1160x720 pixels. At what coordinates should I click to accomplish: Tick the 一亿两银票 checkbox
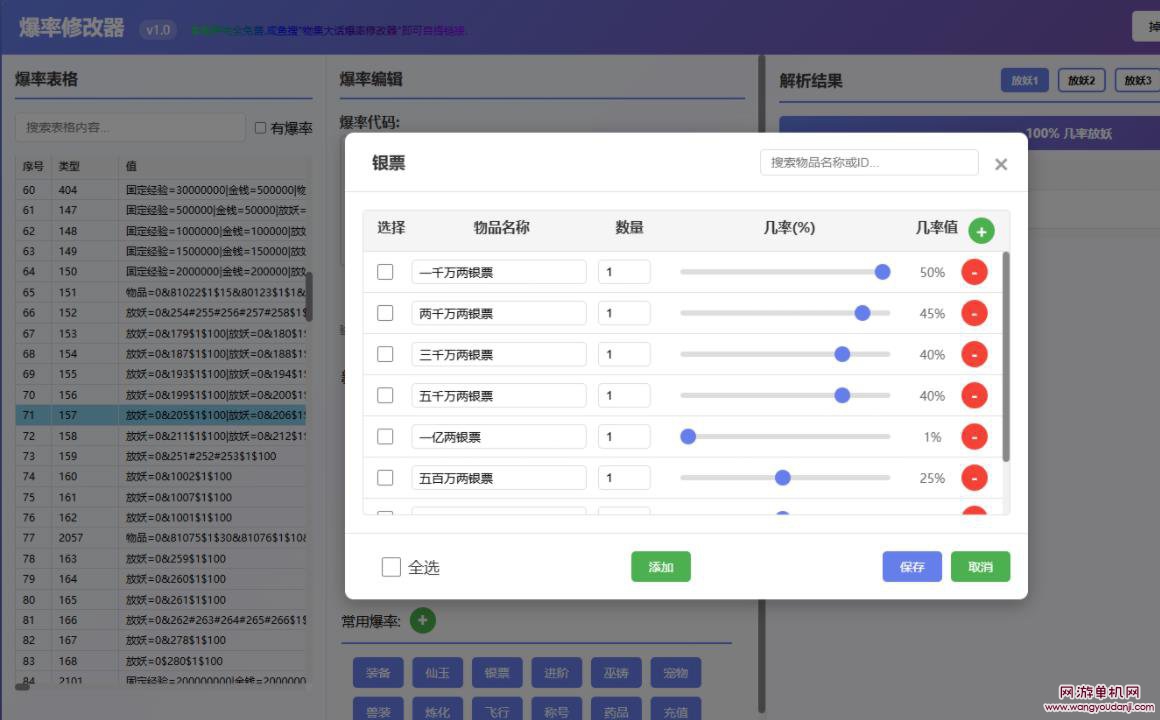(385, 437)
